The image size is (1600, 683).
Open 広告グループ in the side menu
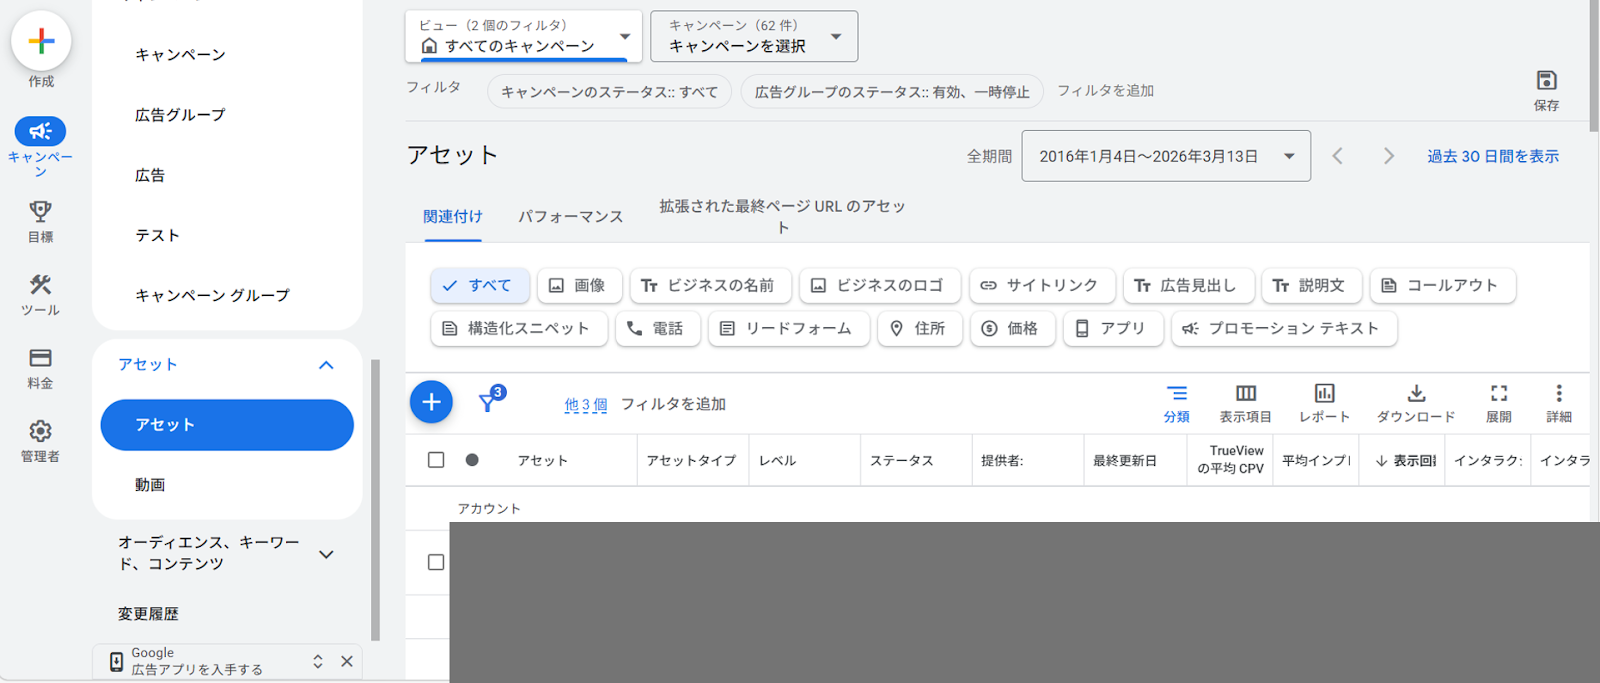click(180, 115)
